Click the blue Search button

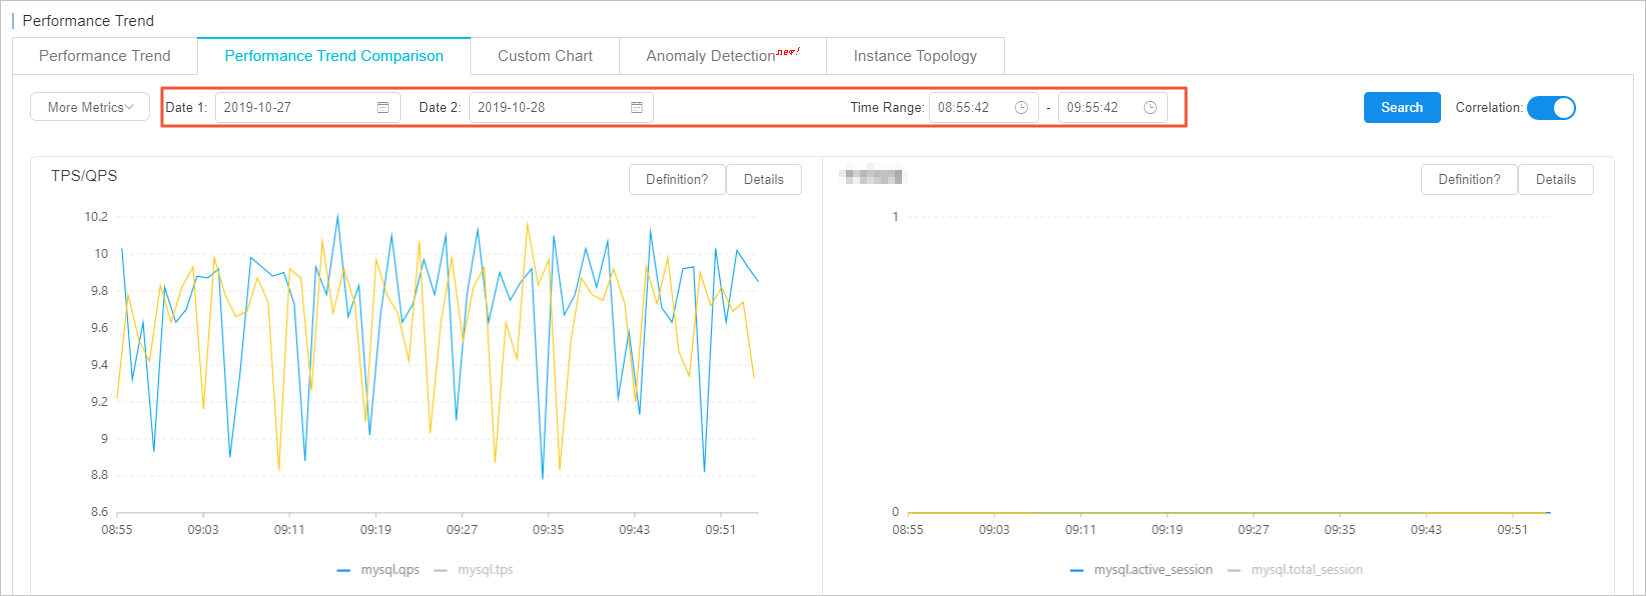[1401, 108]
